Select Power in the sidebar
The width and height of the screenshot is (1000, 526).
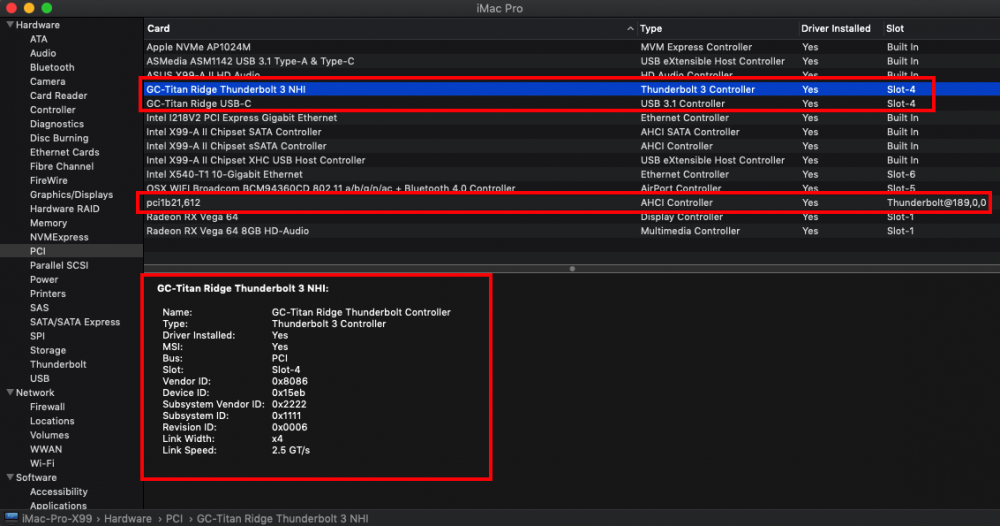43,279
